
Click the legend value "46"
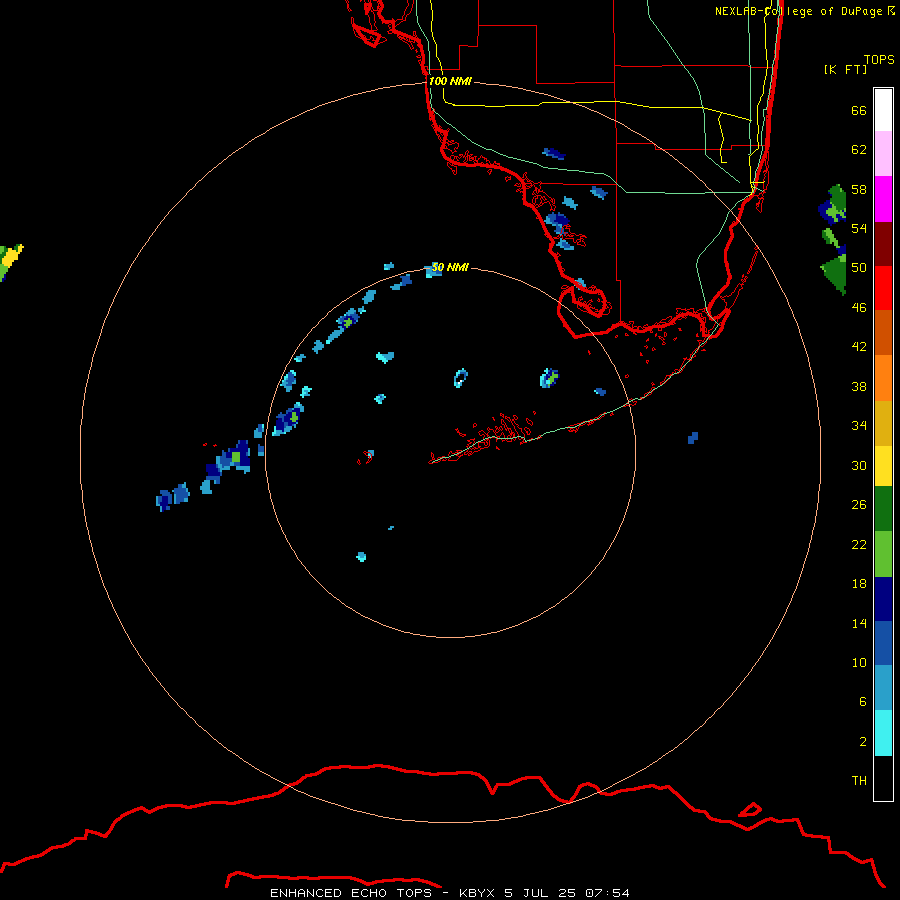point(859,308)
